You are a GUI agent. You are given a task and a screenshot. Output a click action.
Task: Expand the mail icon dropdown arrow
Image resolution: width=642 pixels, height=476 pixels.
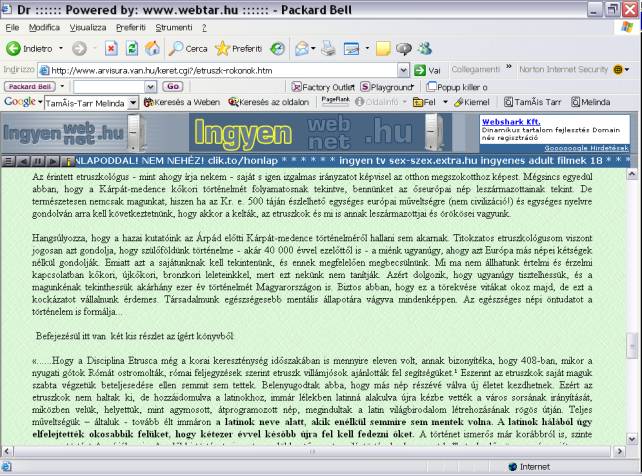[313, 49]
